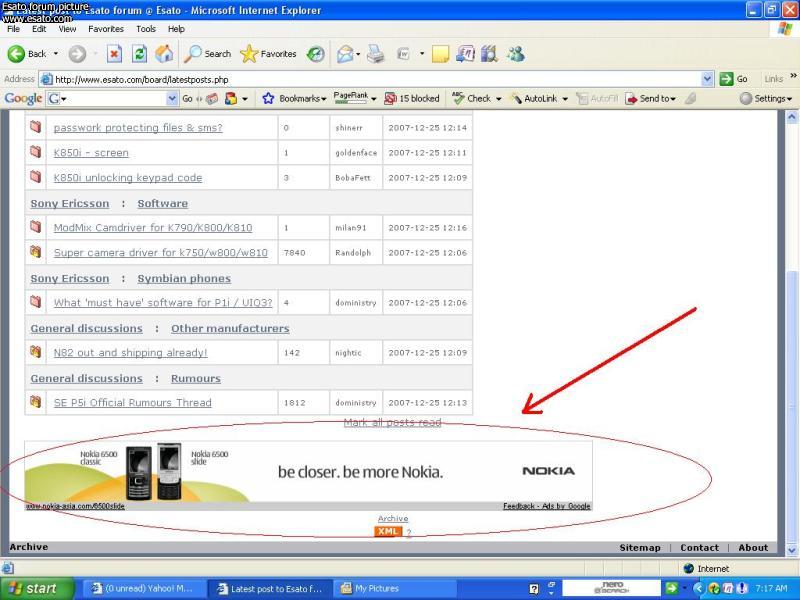Viewport: 800px width, 600px height.
Task: Click the Google toolbar search field
Action: [x=112, y=98]
